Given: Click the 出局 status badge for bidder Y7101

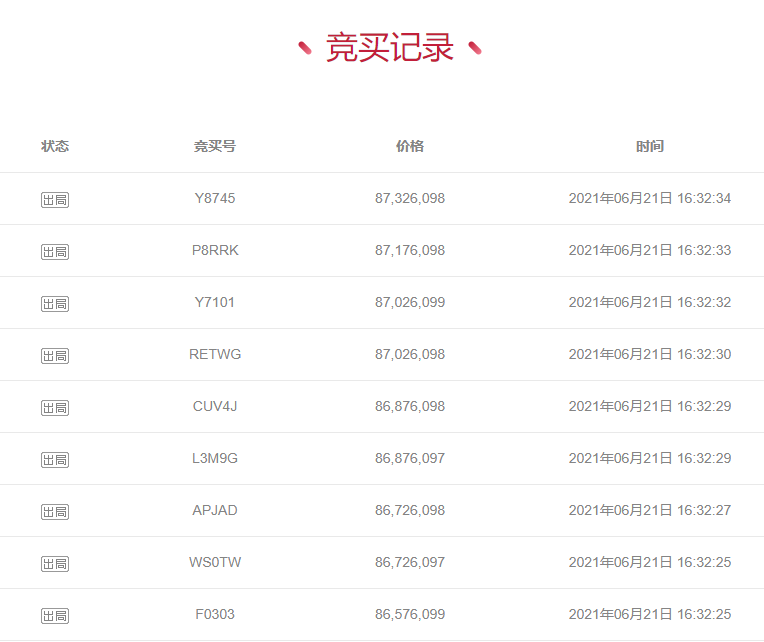Looking at the screenshot, I should click(55, 304).
